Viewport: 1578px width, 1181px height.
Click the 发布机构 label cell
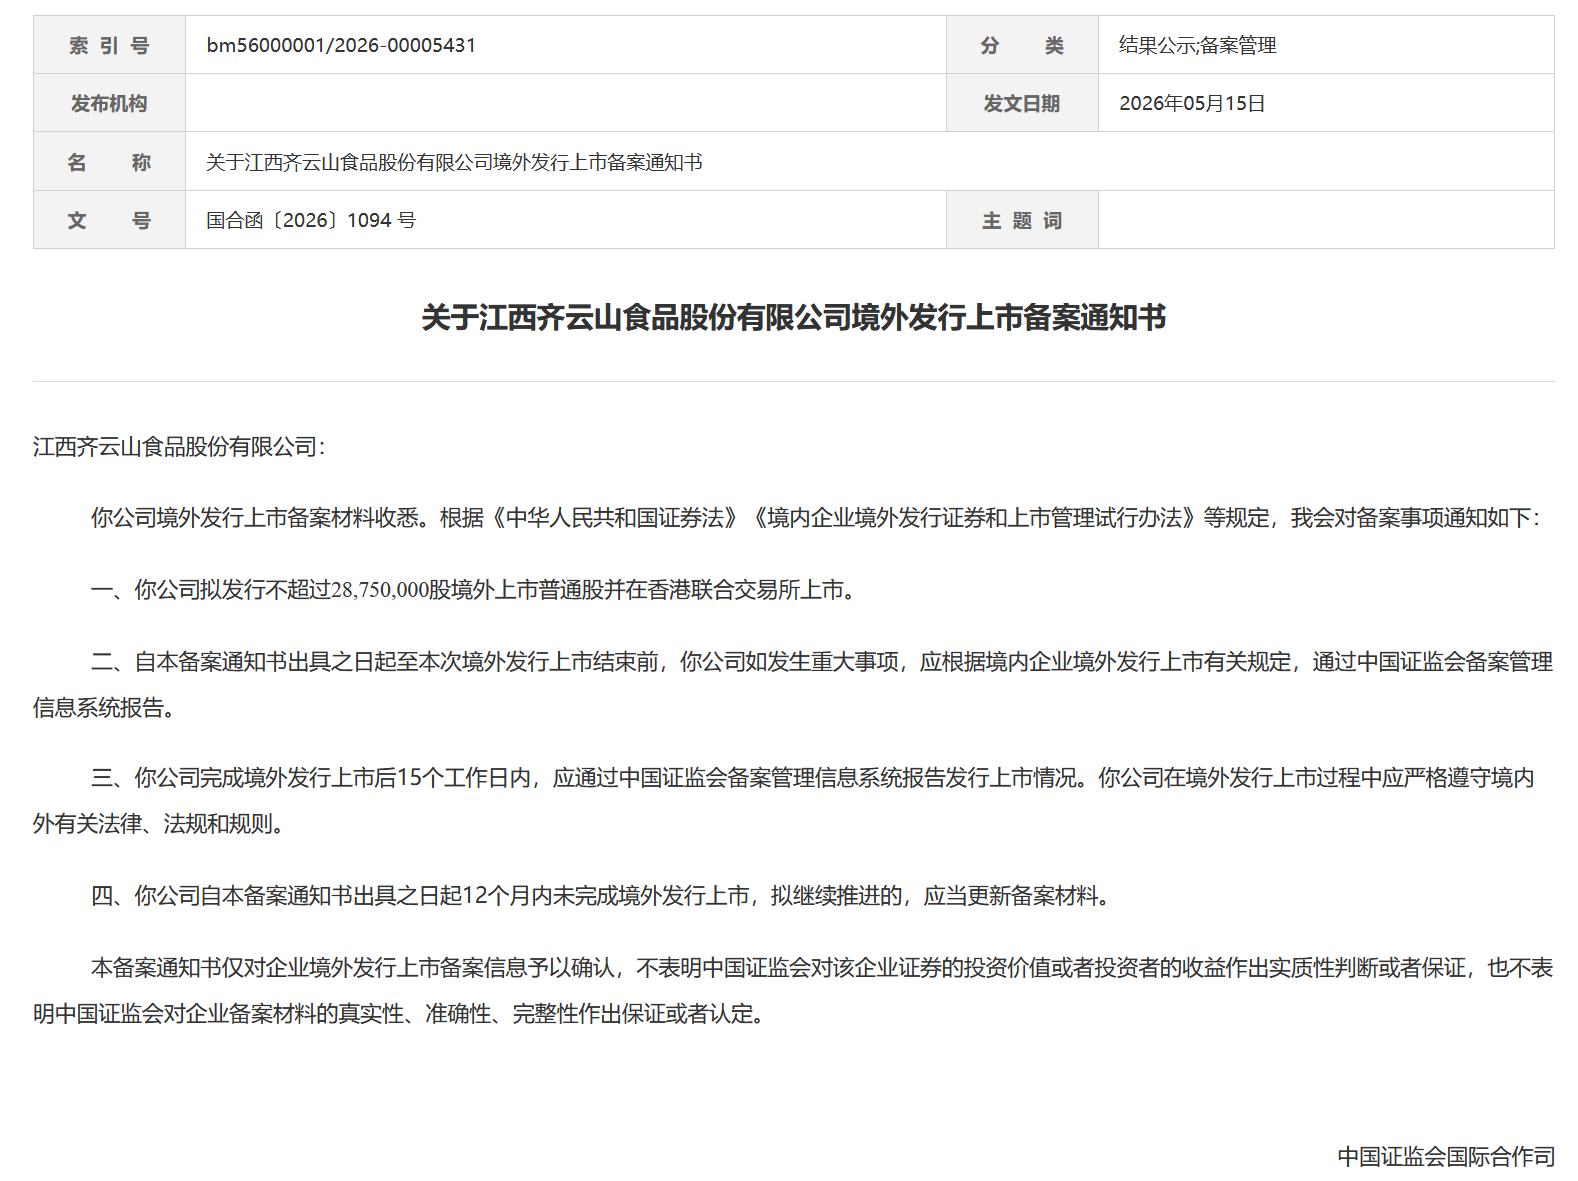point(109,103)
